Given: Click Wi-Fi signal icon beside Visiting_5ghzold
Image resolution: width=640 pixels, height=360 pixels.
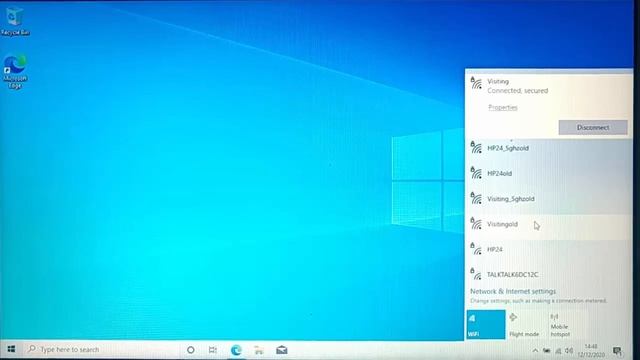Looking at the screenshot, I should [x=476, y=198].
